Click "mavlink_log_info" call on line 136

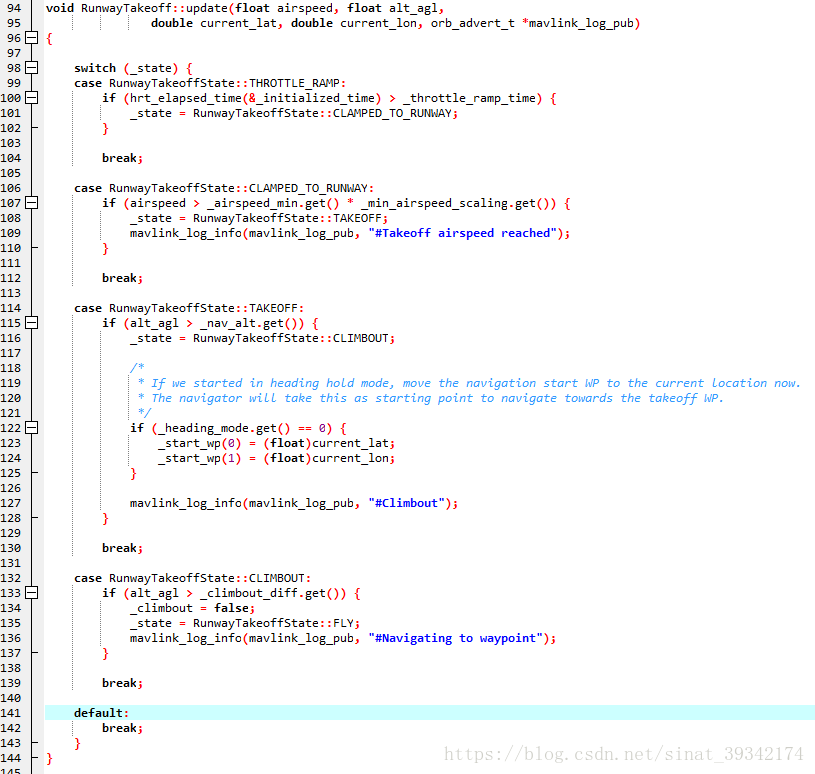[186, 638]
